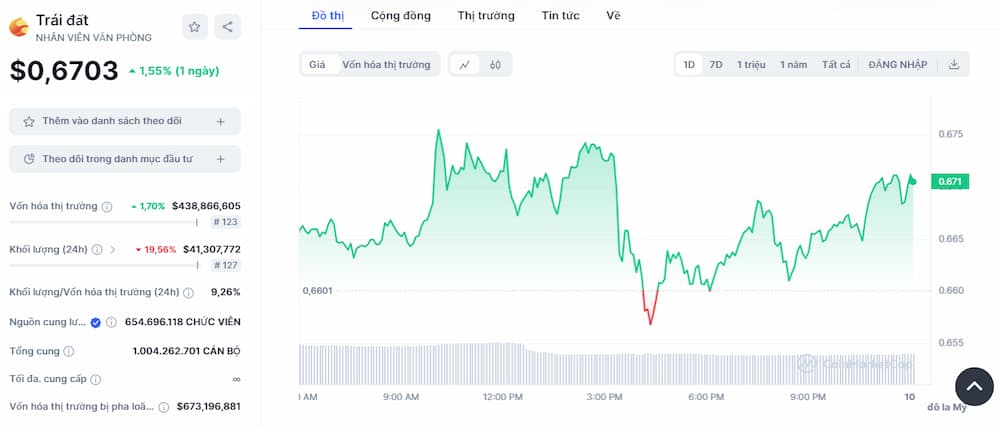Image resolution: width=1000 pixels, height=427 pixels.
Task: Select the line chart type icon
Action: [x=465, y=65]
